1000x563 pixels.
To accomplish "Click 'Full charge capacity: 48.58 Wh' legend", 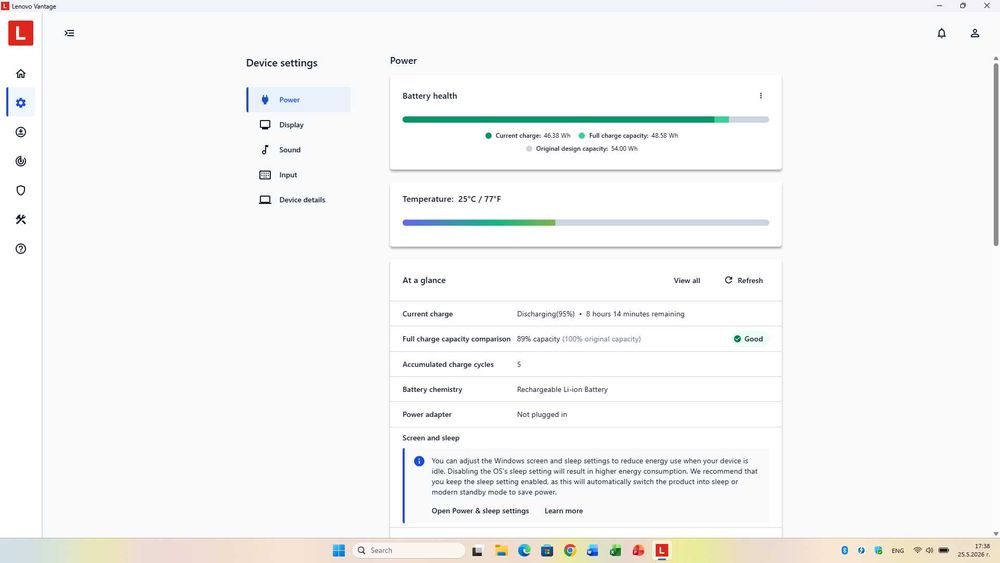I will [x=628, y=136].
